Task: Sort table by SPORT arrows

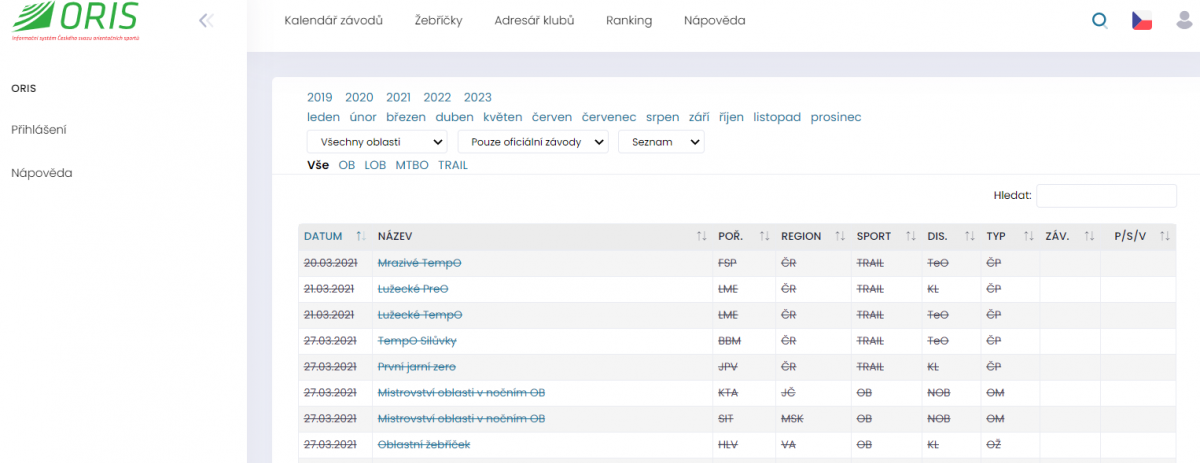Action: pos(910,236)
